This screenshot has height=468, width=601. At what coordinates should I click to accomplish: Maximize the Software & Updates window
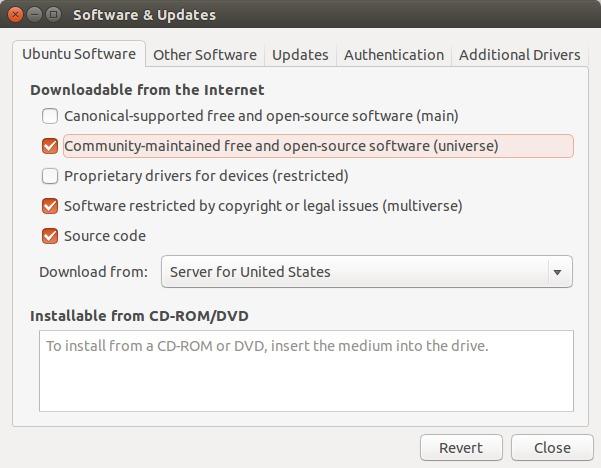(53, 15)
